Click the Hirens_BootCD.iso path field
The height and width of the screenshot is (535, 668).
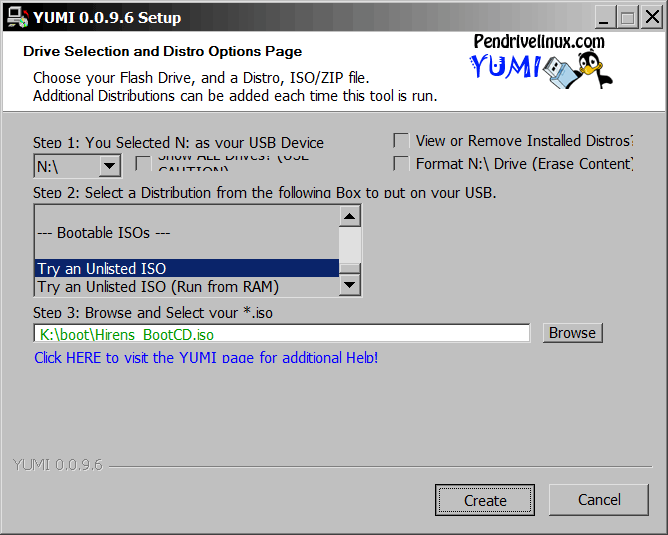coord(282,334)
